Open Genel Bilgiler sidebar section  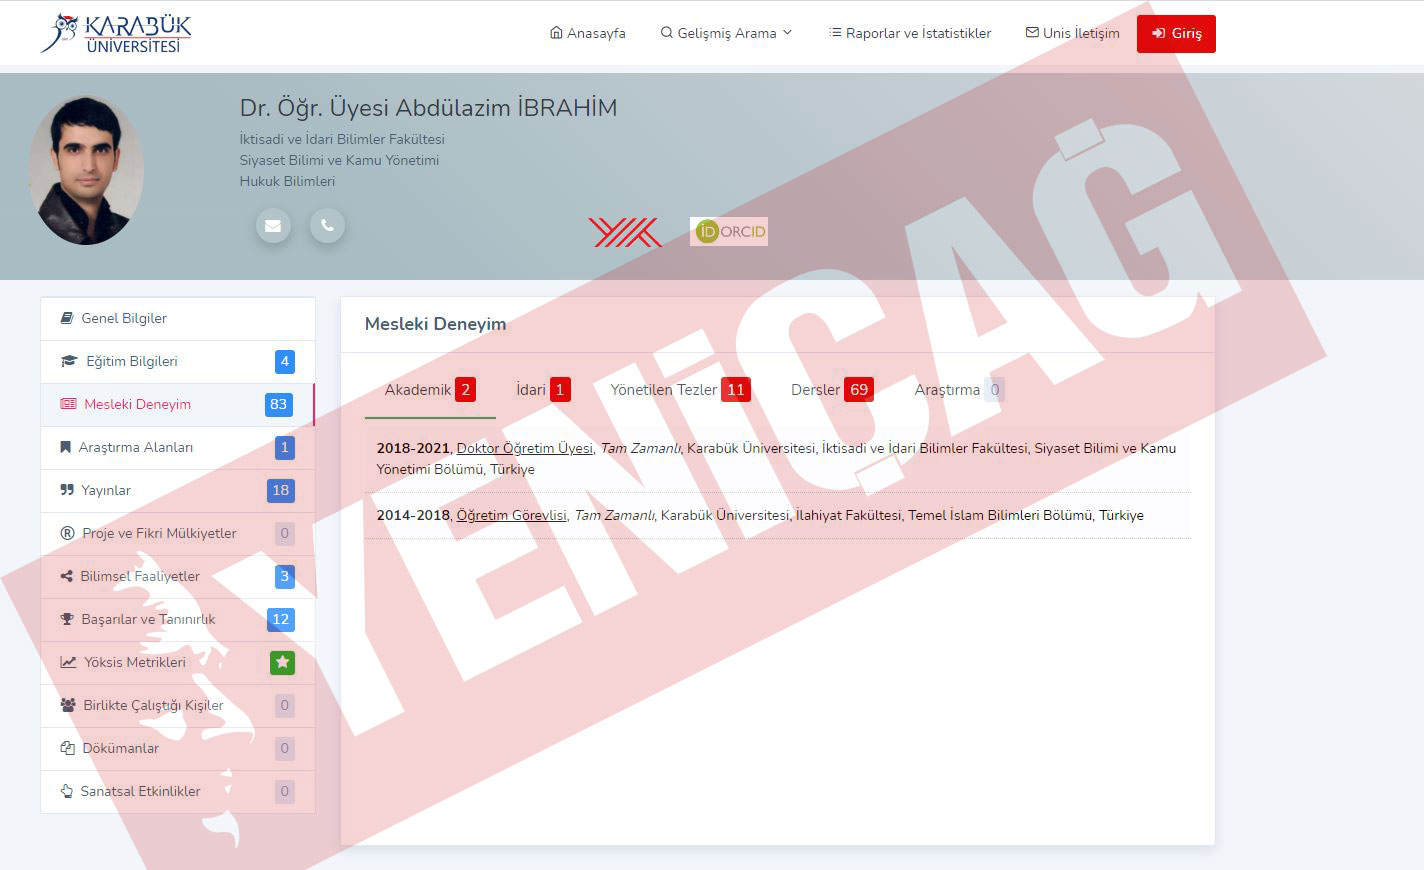click(178, 318)
